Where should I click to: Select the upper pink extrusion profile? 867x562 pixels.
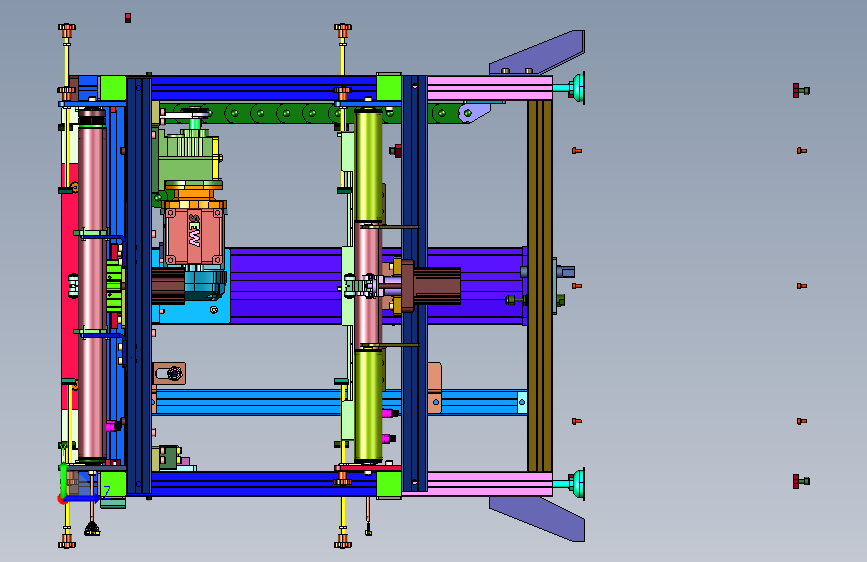pyautogui.click(x=490, y=88)
